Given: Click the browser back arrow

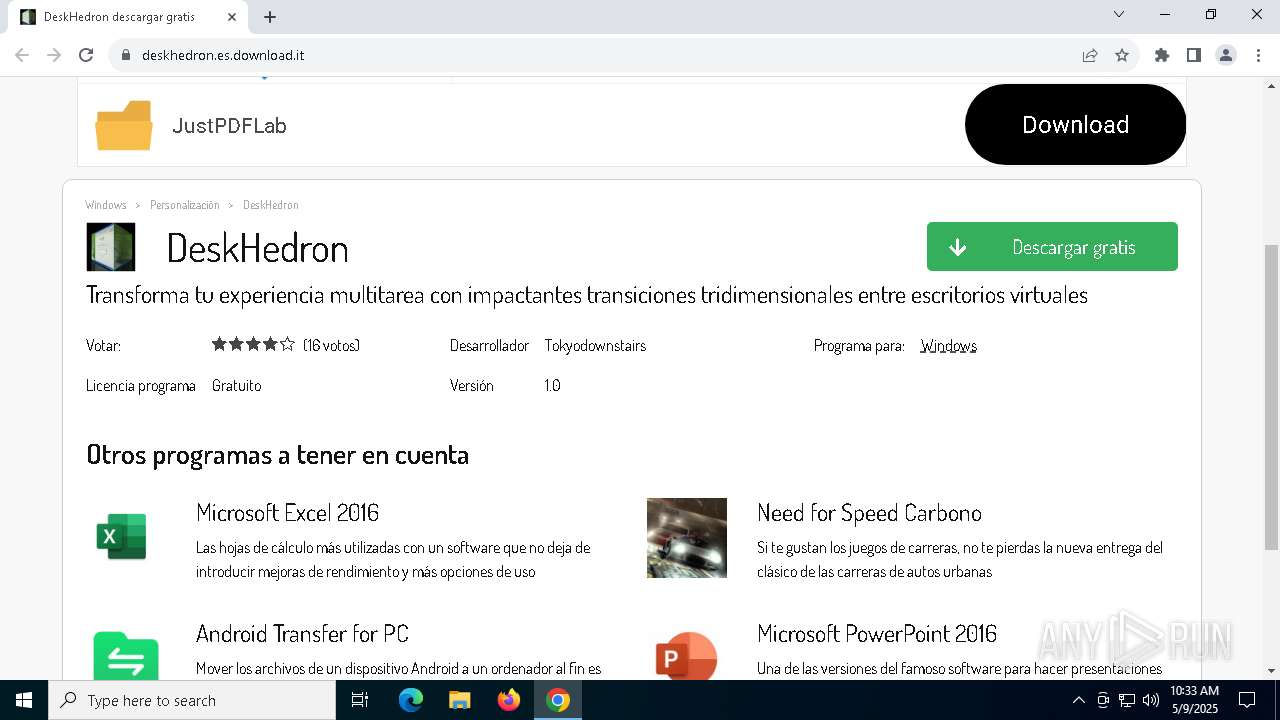Looking at the screenshot, I should (22, 55).
